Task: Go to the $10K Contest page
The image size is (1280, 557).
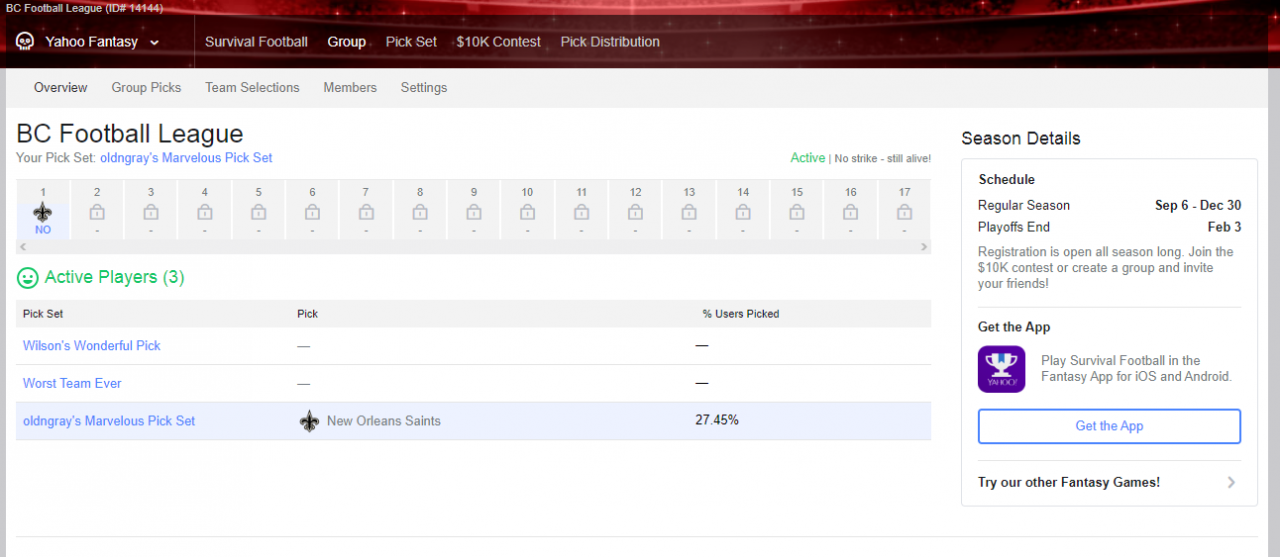Action: pyautogui.click(x=498, y=42)
